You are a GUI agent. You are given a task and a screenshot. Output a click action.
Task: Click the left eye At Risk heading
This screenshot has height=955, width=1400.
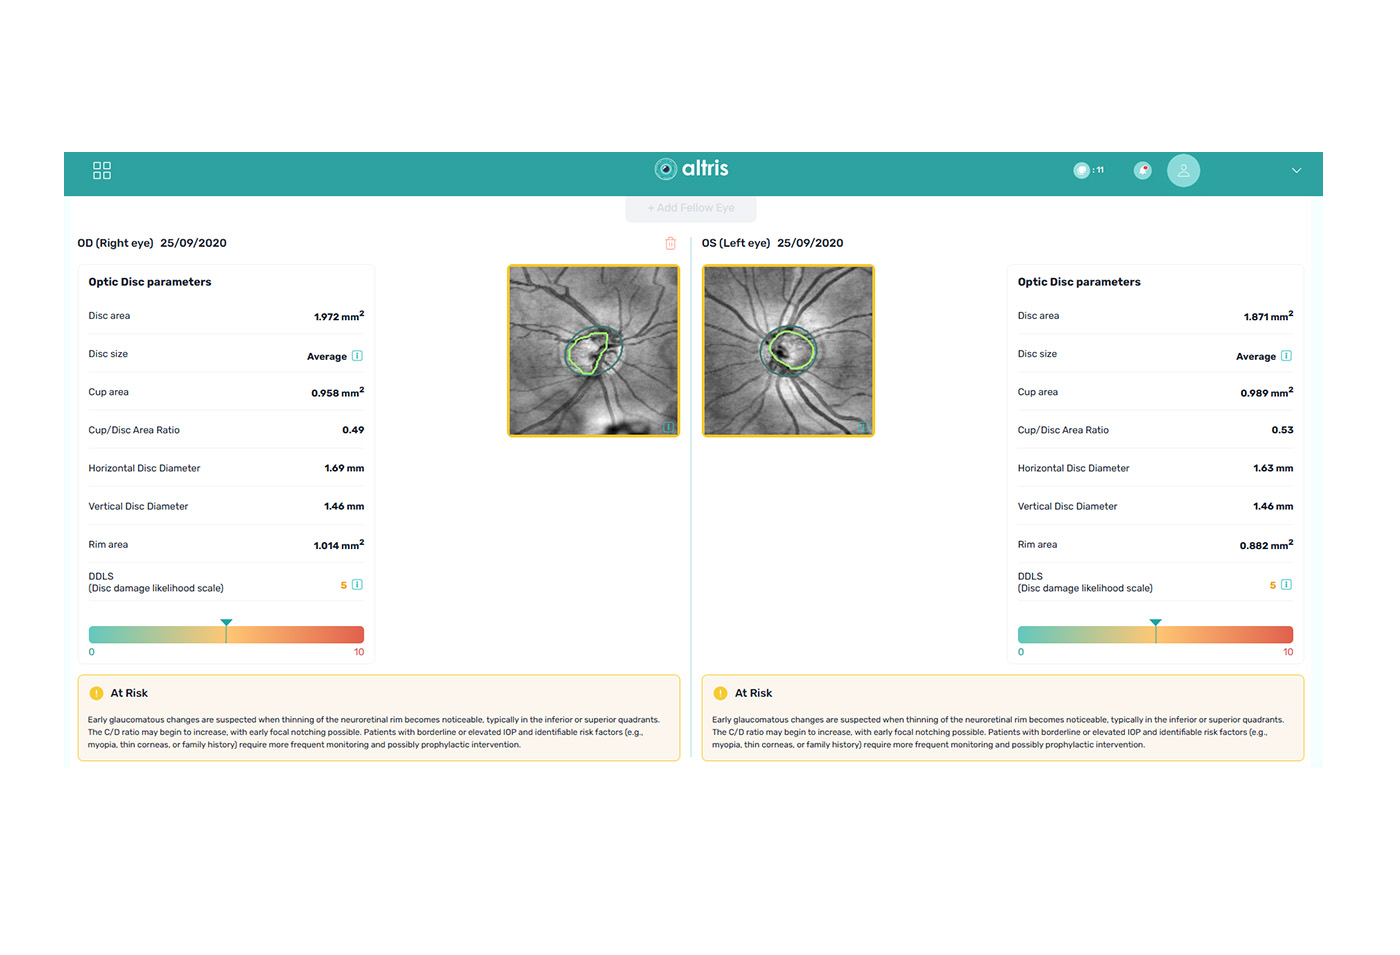pos(753,693)
